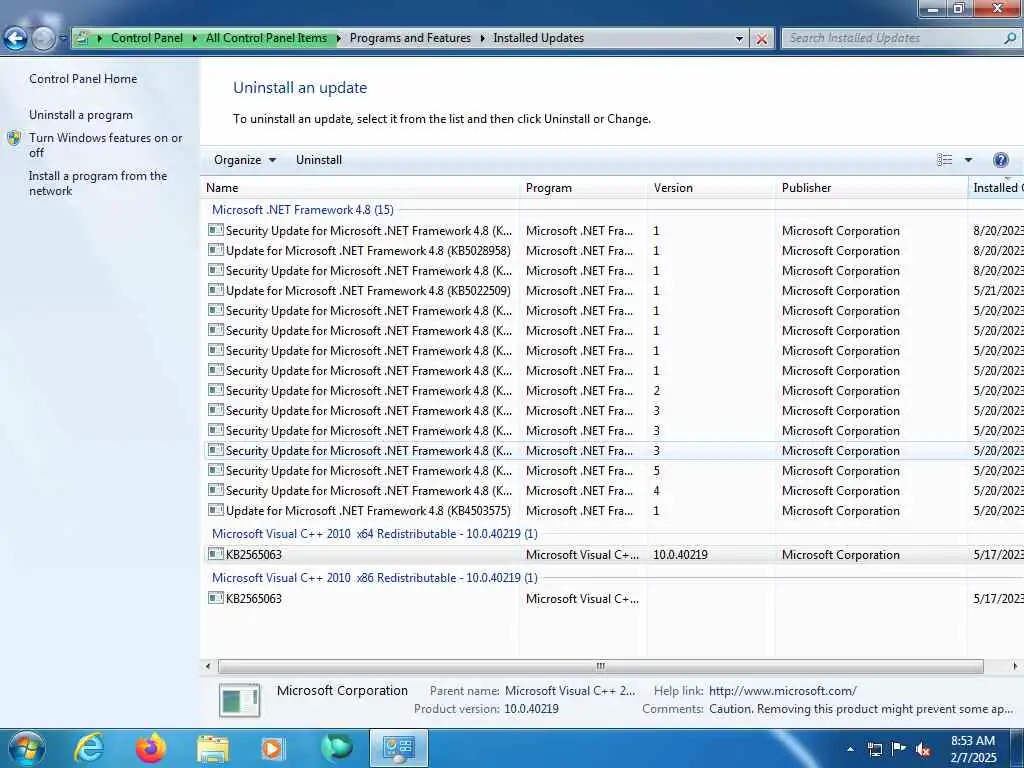Click the Uninstall toolbar button
This screenshot has height=768, width=1024.
tap(319, 160)
